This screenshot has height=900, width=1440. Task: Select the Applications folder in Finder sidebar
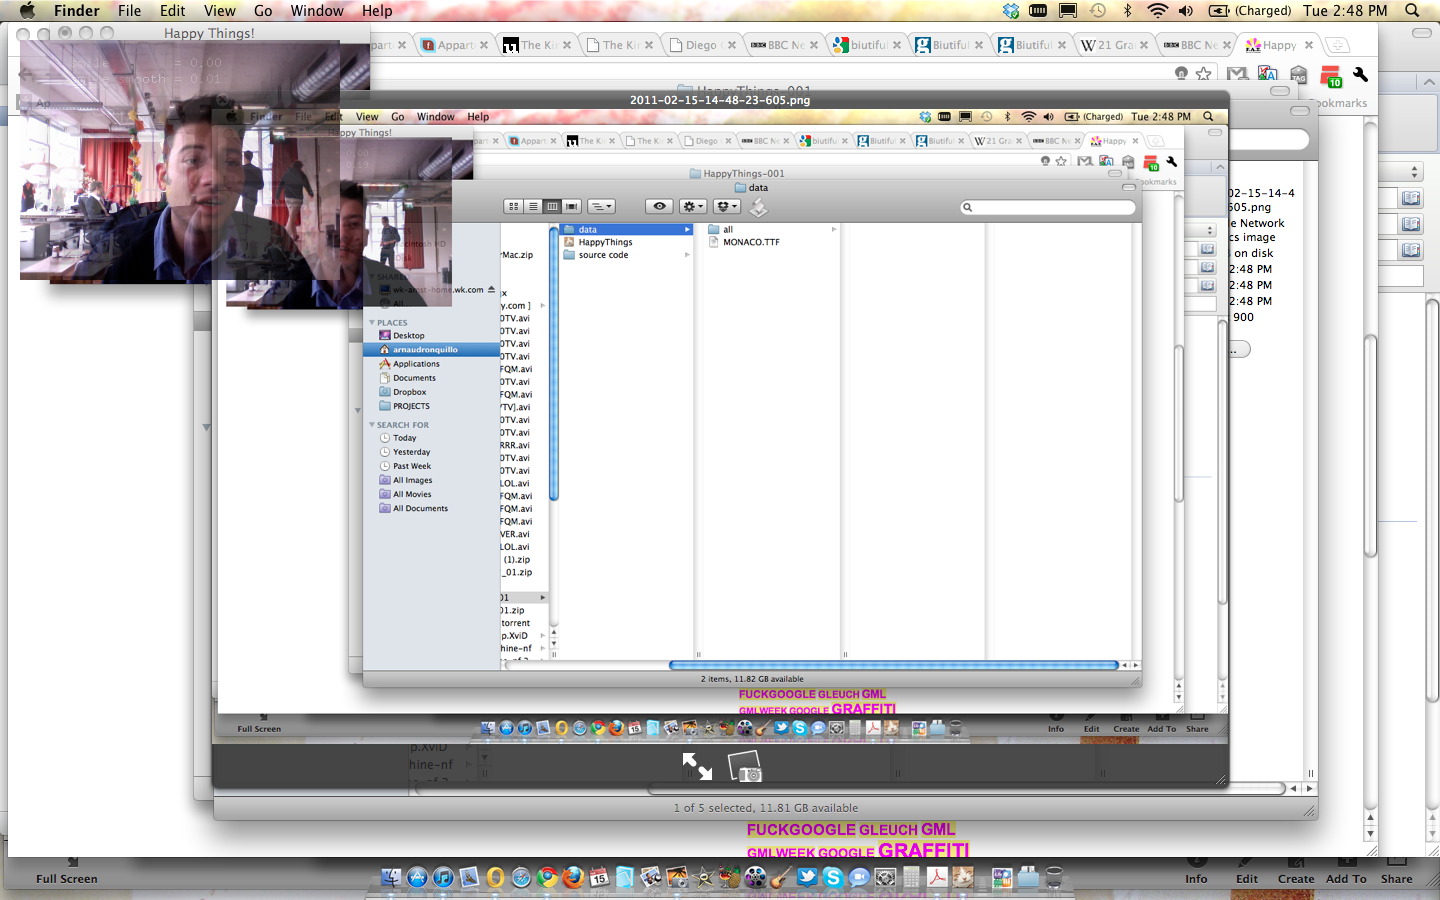coord(416,364)
